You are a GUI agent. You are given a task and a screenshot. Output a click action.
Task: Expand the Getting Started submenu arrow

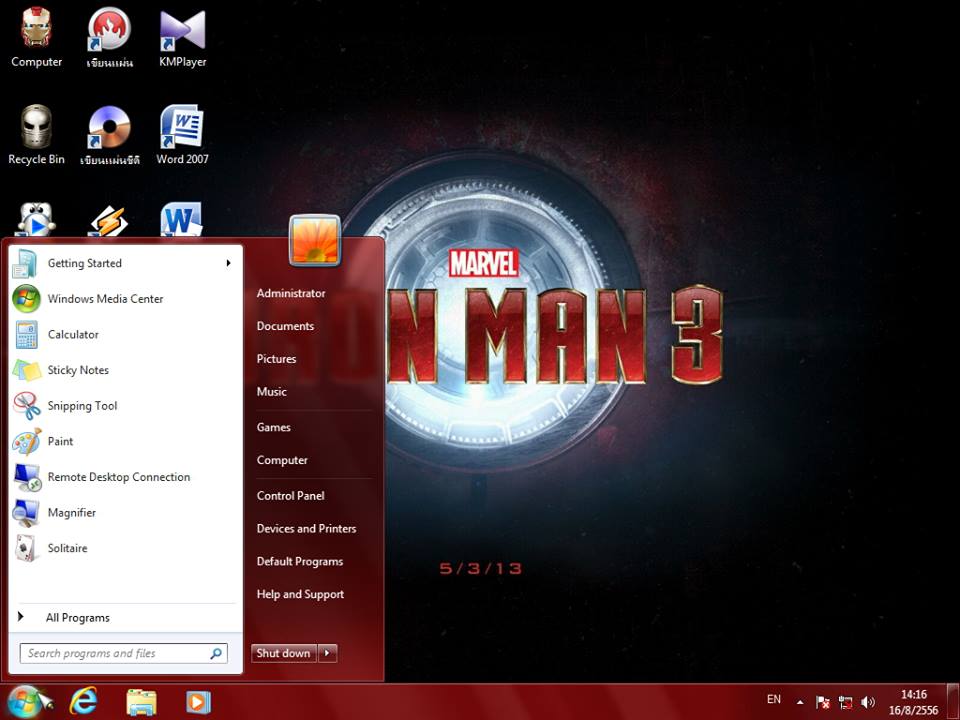(228, 263)
